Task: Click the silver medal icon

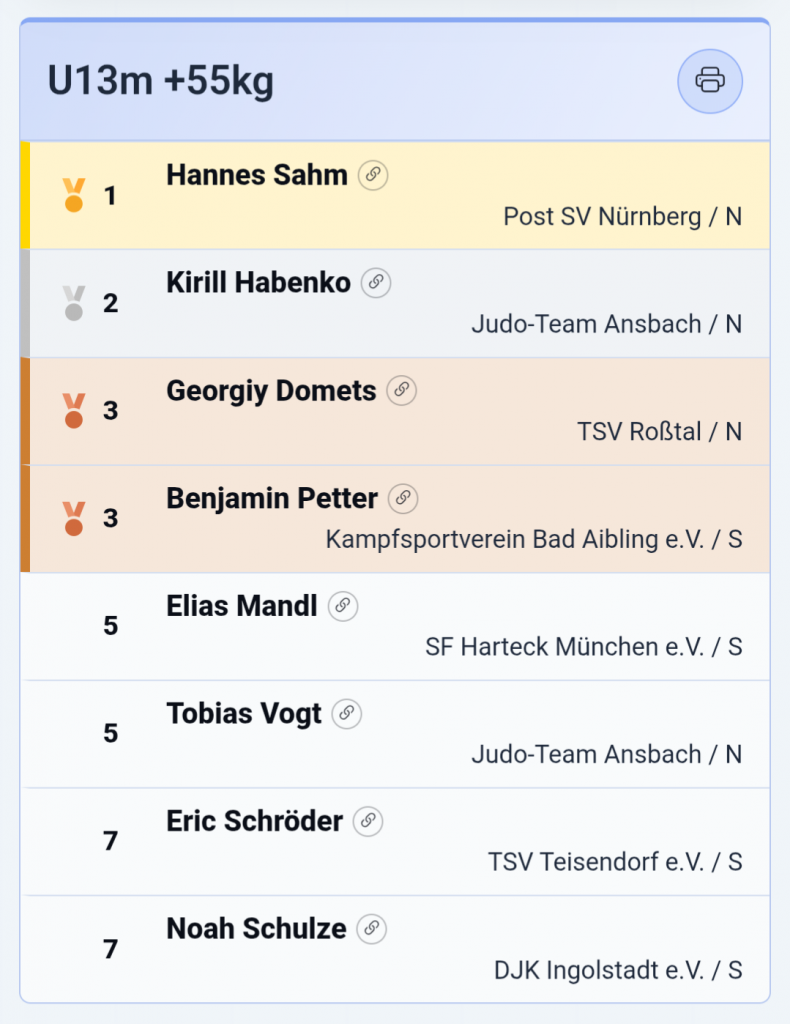Action: [73, 303]
